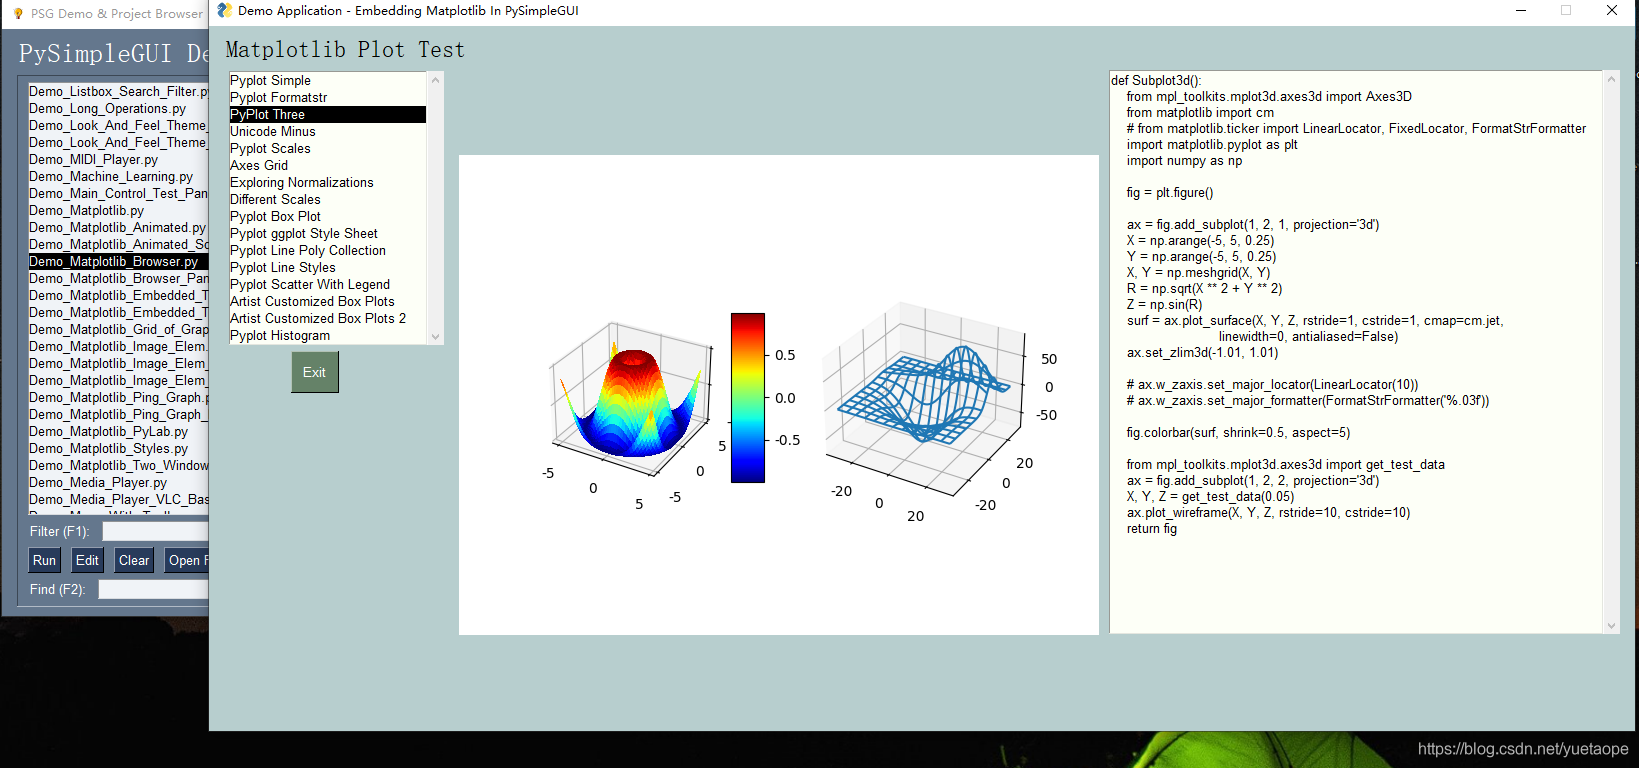1639x768 pixels.
Task: Choose Pyplot Line Styles entry
Action: pyautogui.click(x=328, y=267)
